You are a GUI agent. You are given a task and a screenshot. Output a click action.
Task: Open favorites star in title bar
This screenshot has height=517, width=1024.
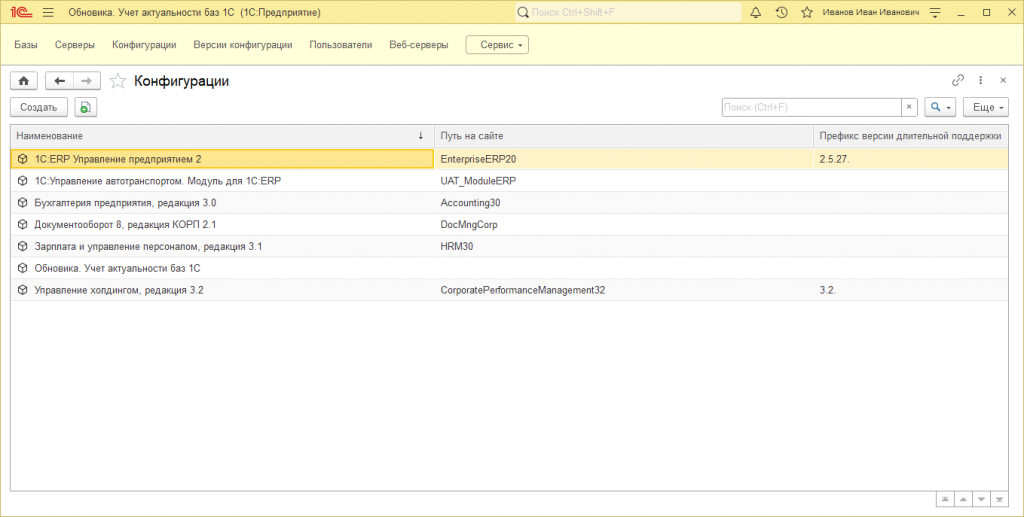pyautogui.click(x=807, y=12)
